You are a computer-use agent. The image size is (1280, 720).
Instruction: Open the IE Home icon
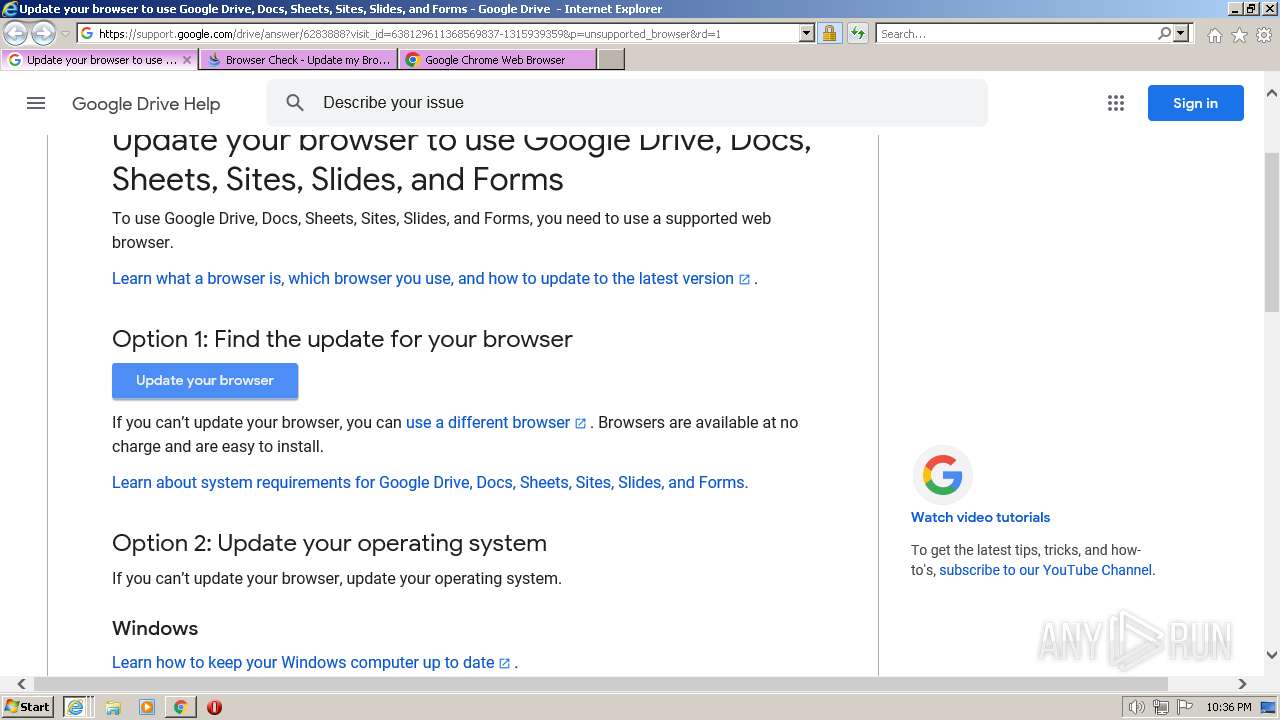(x=1214, y=35)
